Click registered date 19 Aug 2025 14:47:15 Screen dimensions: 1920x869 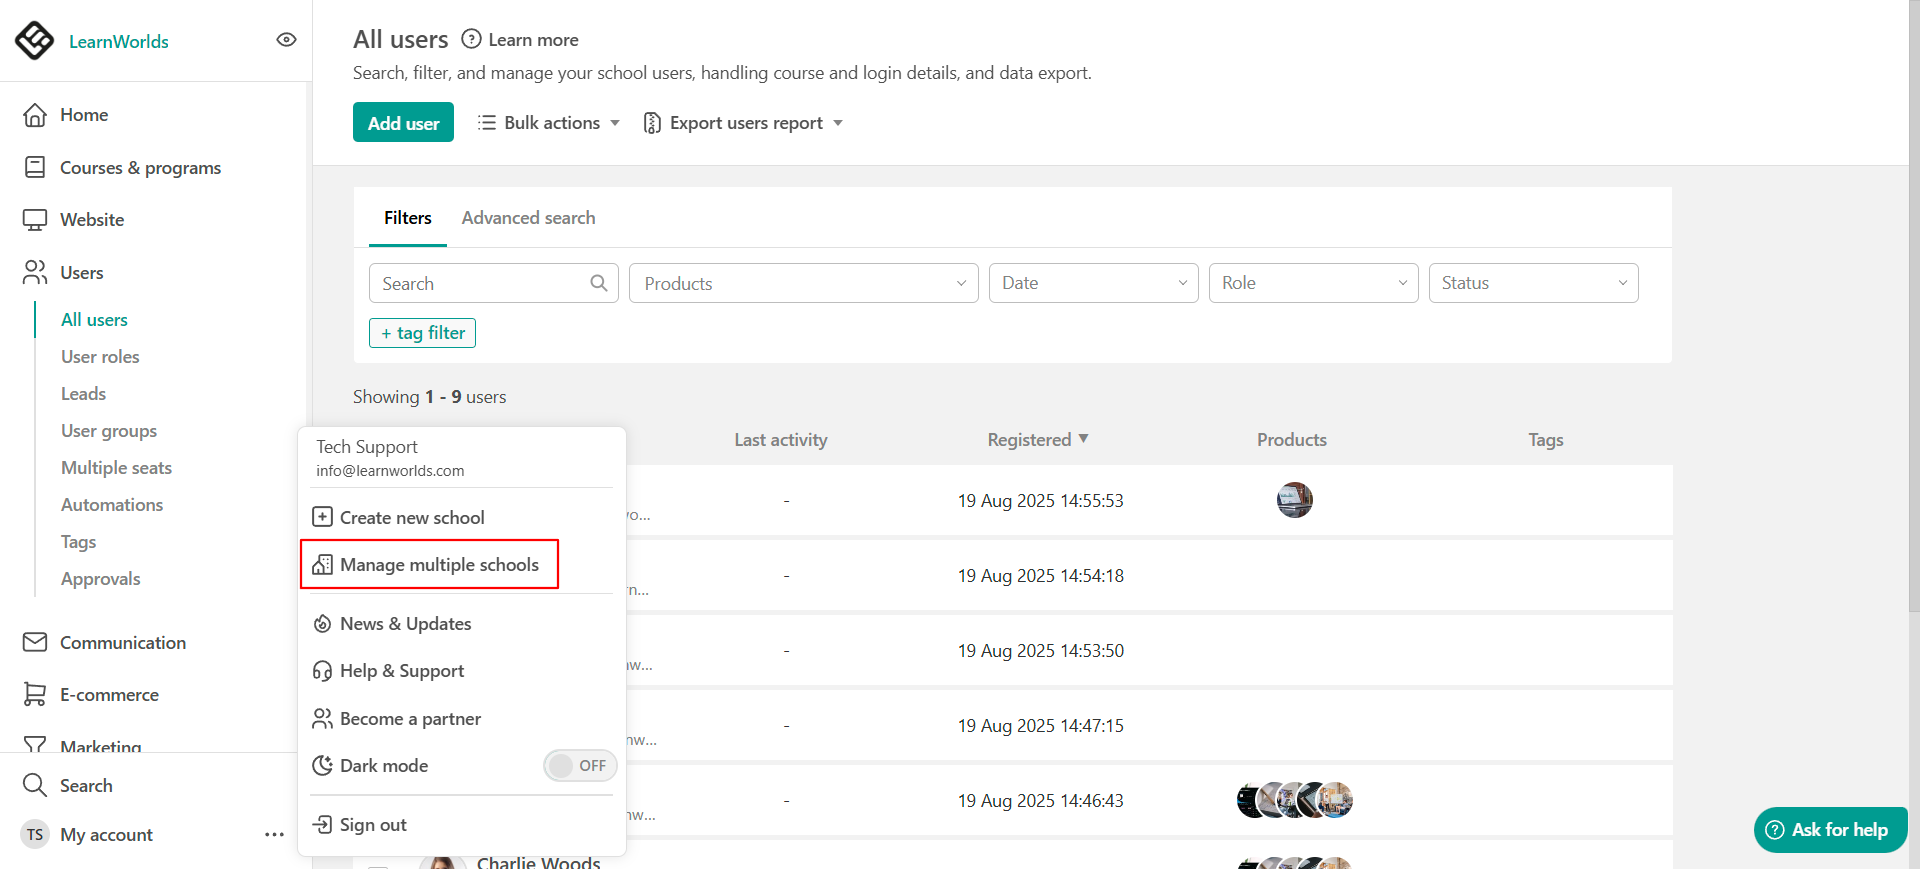click(x=1040, y=725)
